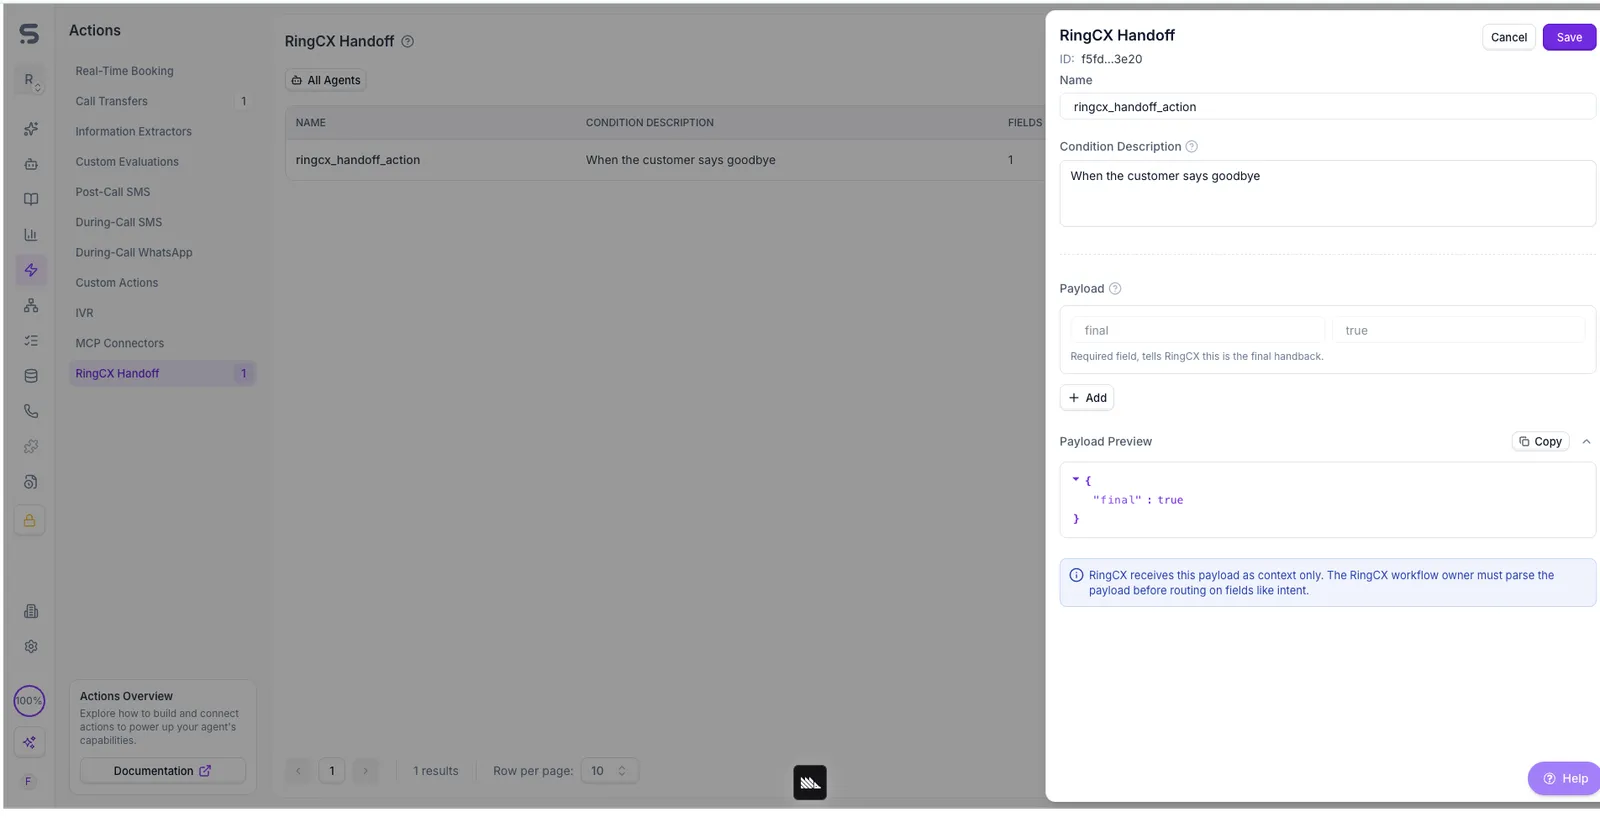Open the phone icon in sidebar
This screenshot has height=834, width=1600.
[x=31, y=411]
